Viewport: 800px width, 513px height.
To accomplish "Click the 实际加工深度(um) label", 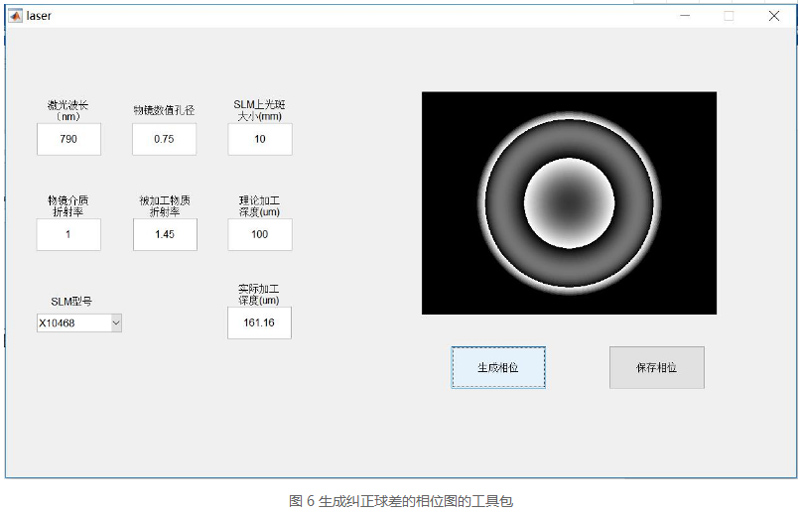I will coord(259,293).
